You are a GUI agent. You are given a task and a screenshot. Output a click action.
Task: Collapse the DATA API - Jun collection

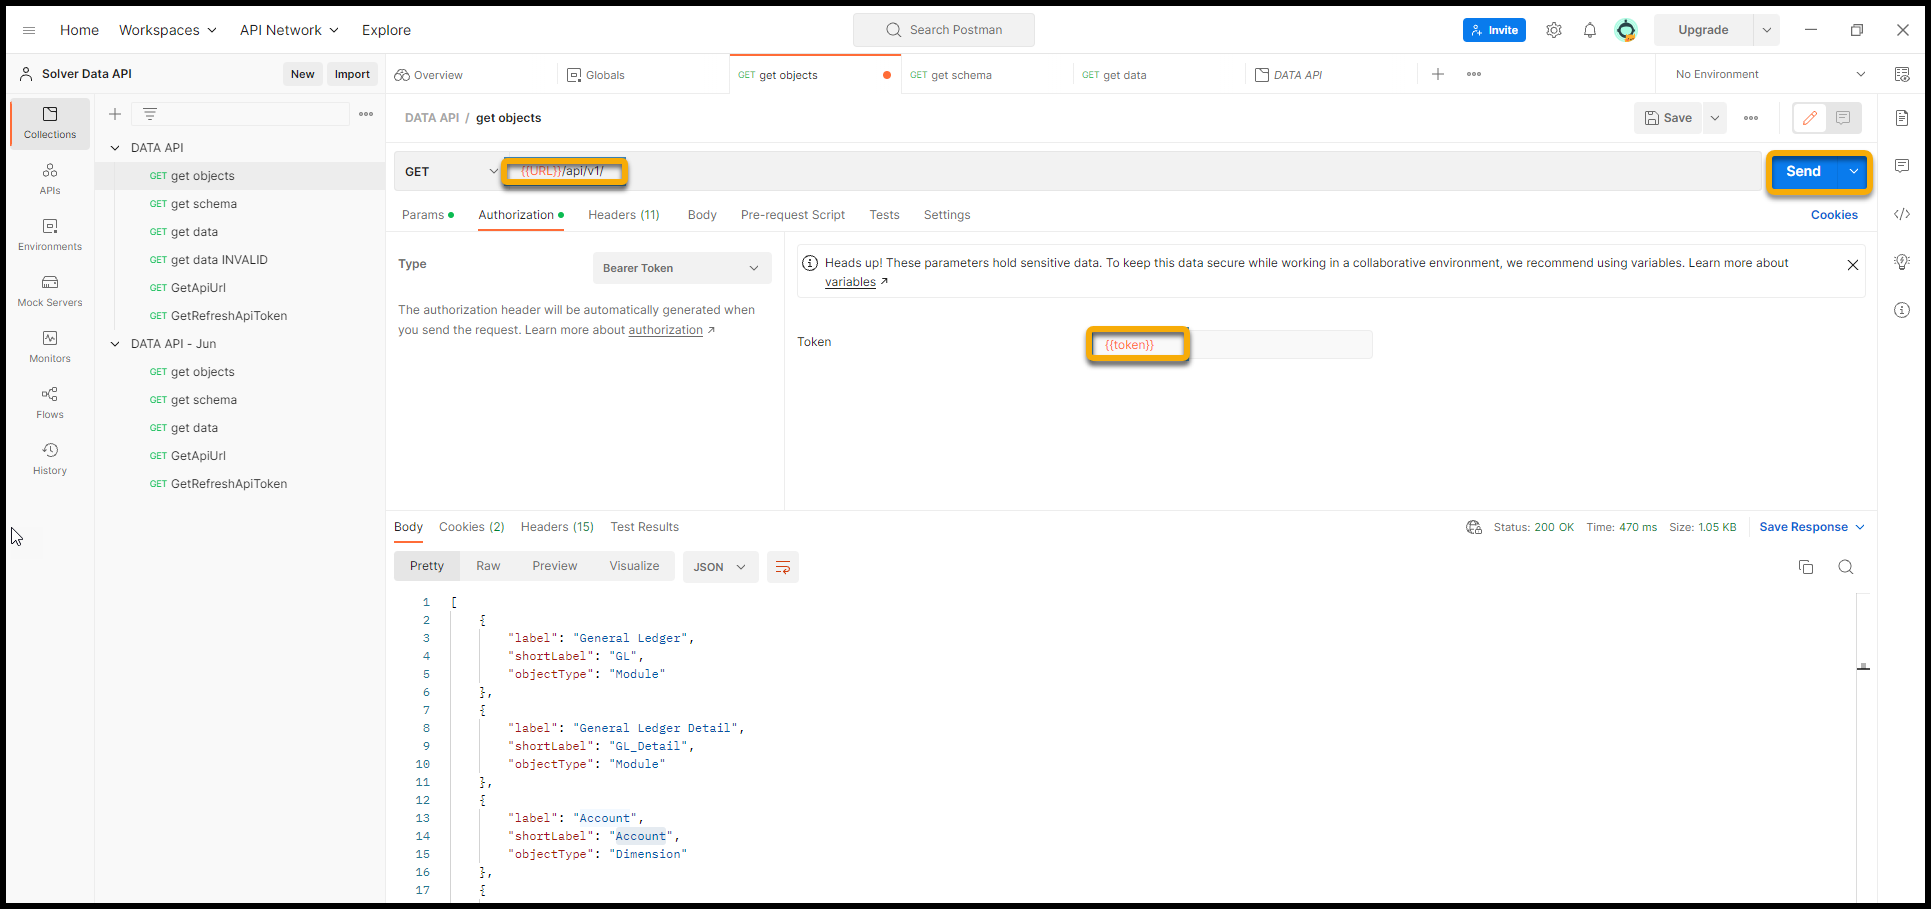pyautogui.click(x=115, y=344)
